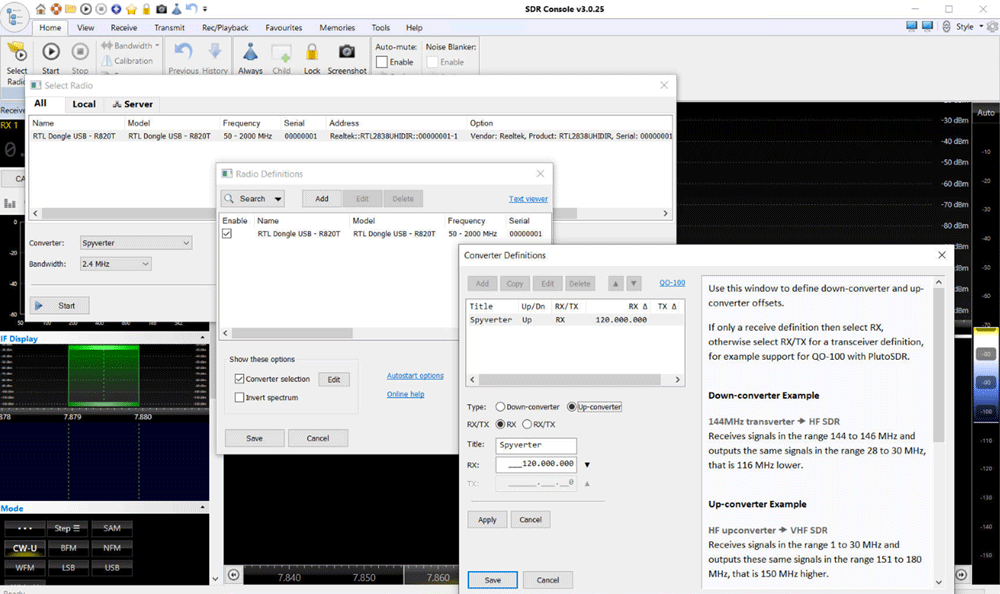Image resolution: width=1000 pixels, height=594 pixels.
Task: Click the blue cone icon in quick access toolbar
Action: [177, 9]
